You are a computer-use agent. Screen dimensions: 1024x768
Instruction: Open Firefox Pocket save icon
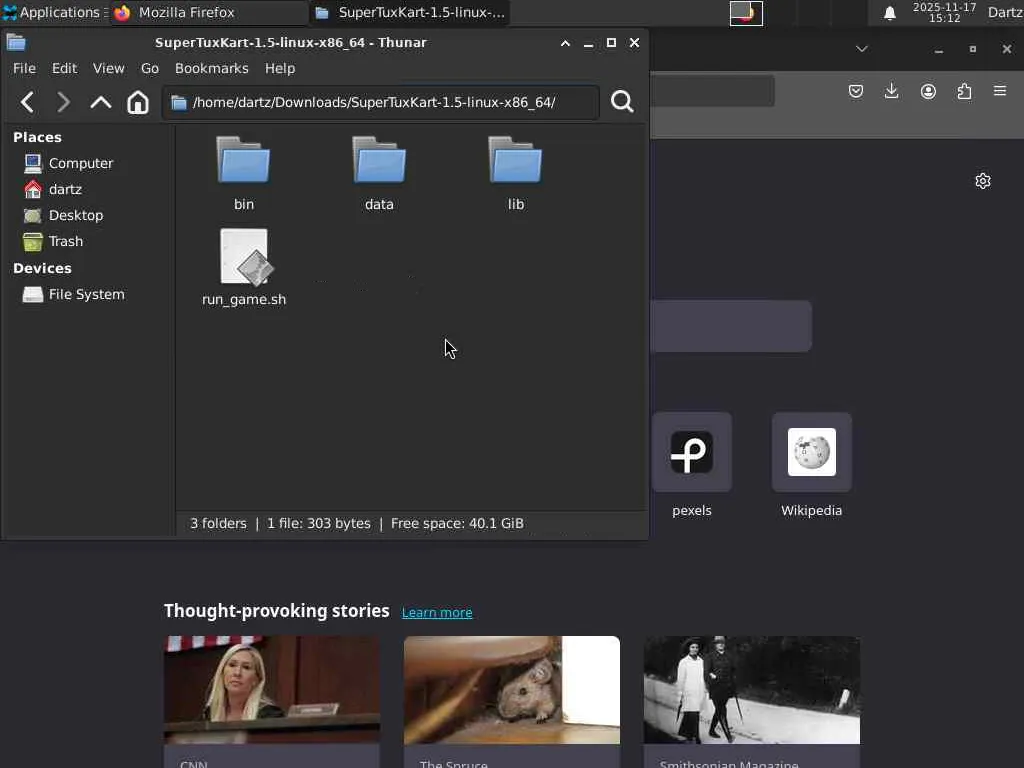pyautogui.click(x=856, y=91)
